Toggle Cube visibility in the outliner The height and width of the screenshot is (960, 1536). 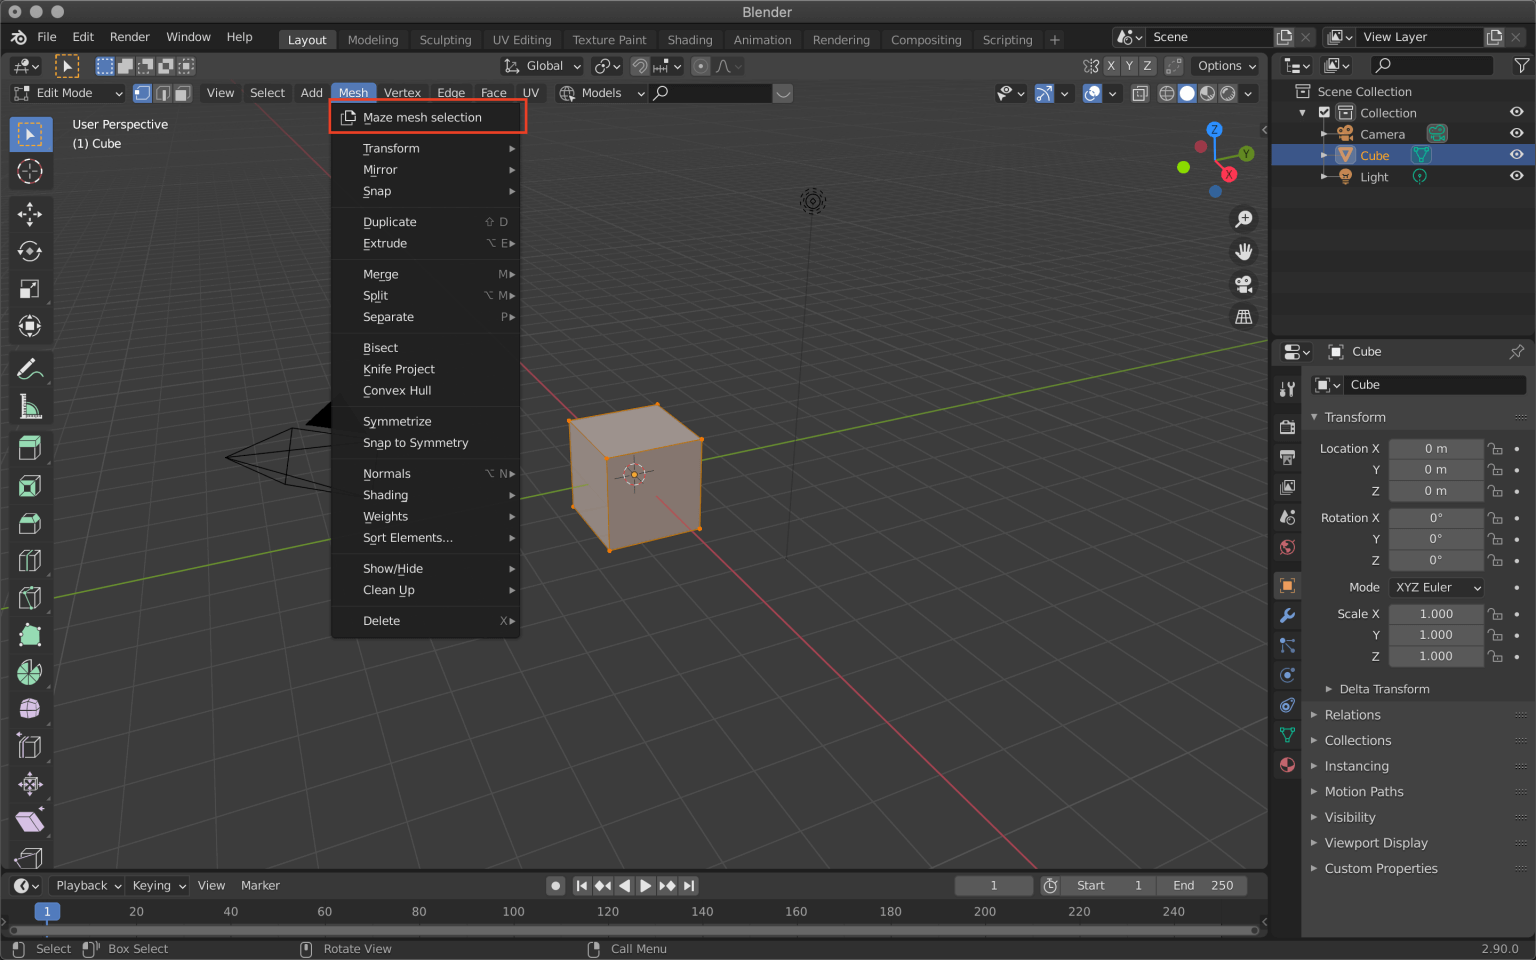coord(1516,155)
